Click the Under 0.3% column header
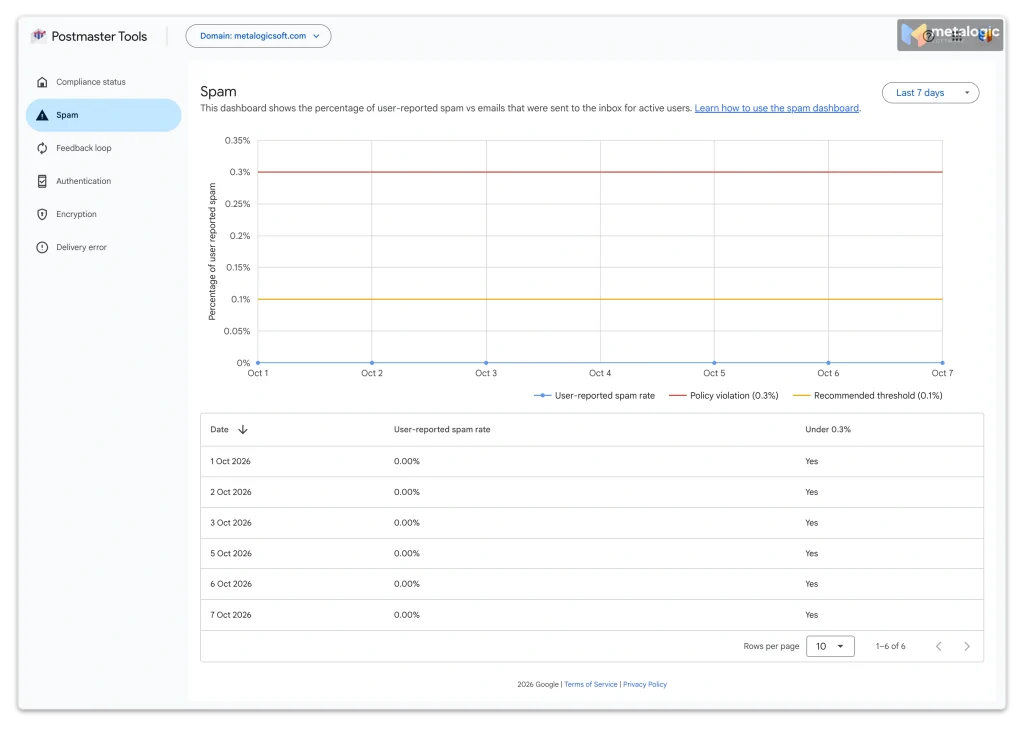1024x729 pixels. (x=828, y=430)
